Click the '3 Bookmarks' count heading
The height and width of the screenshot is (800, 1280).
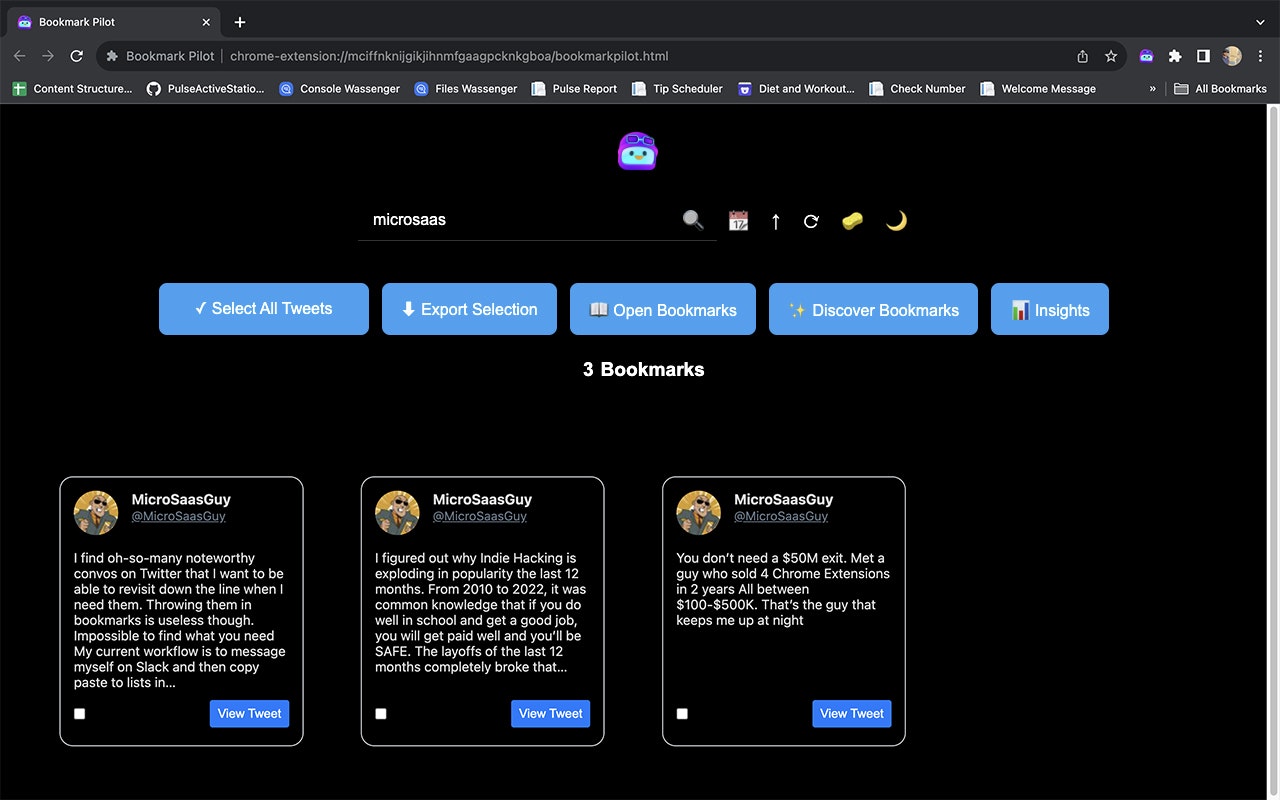643,369
